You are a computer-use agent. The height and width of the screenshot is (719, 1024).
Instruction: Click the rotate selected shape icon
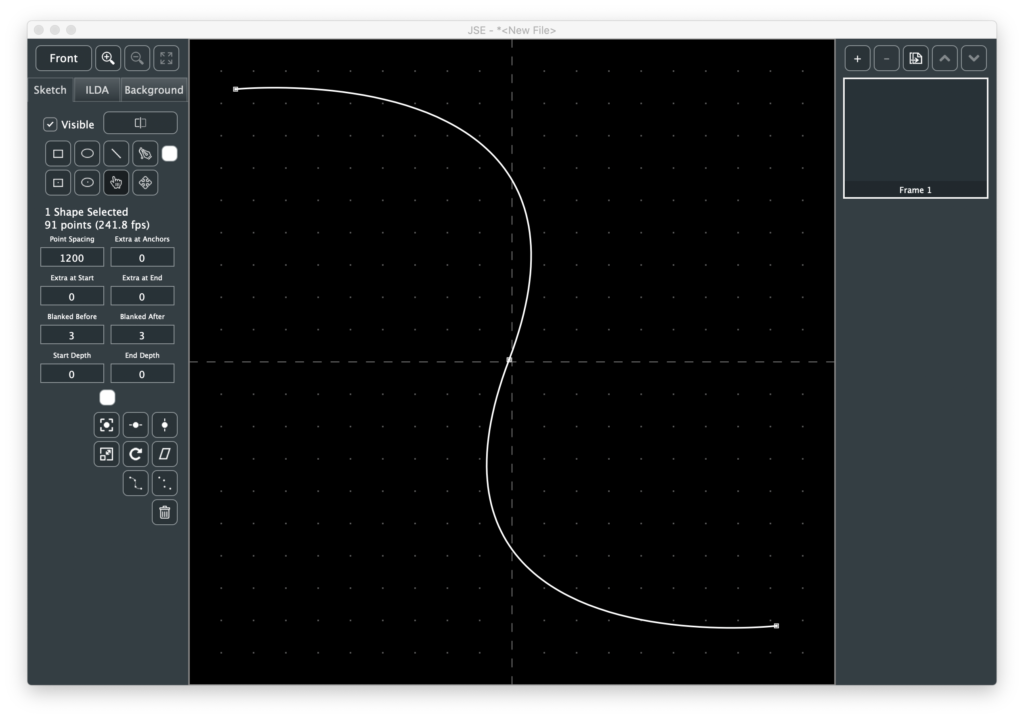coord(136,454)
